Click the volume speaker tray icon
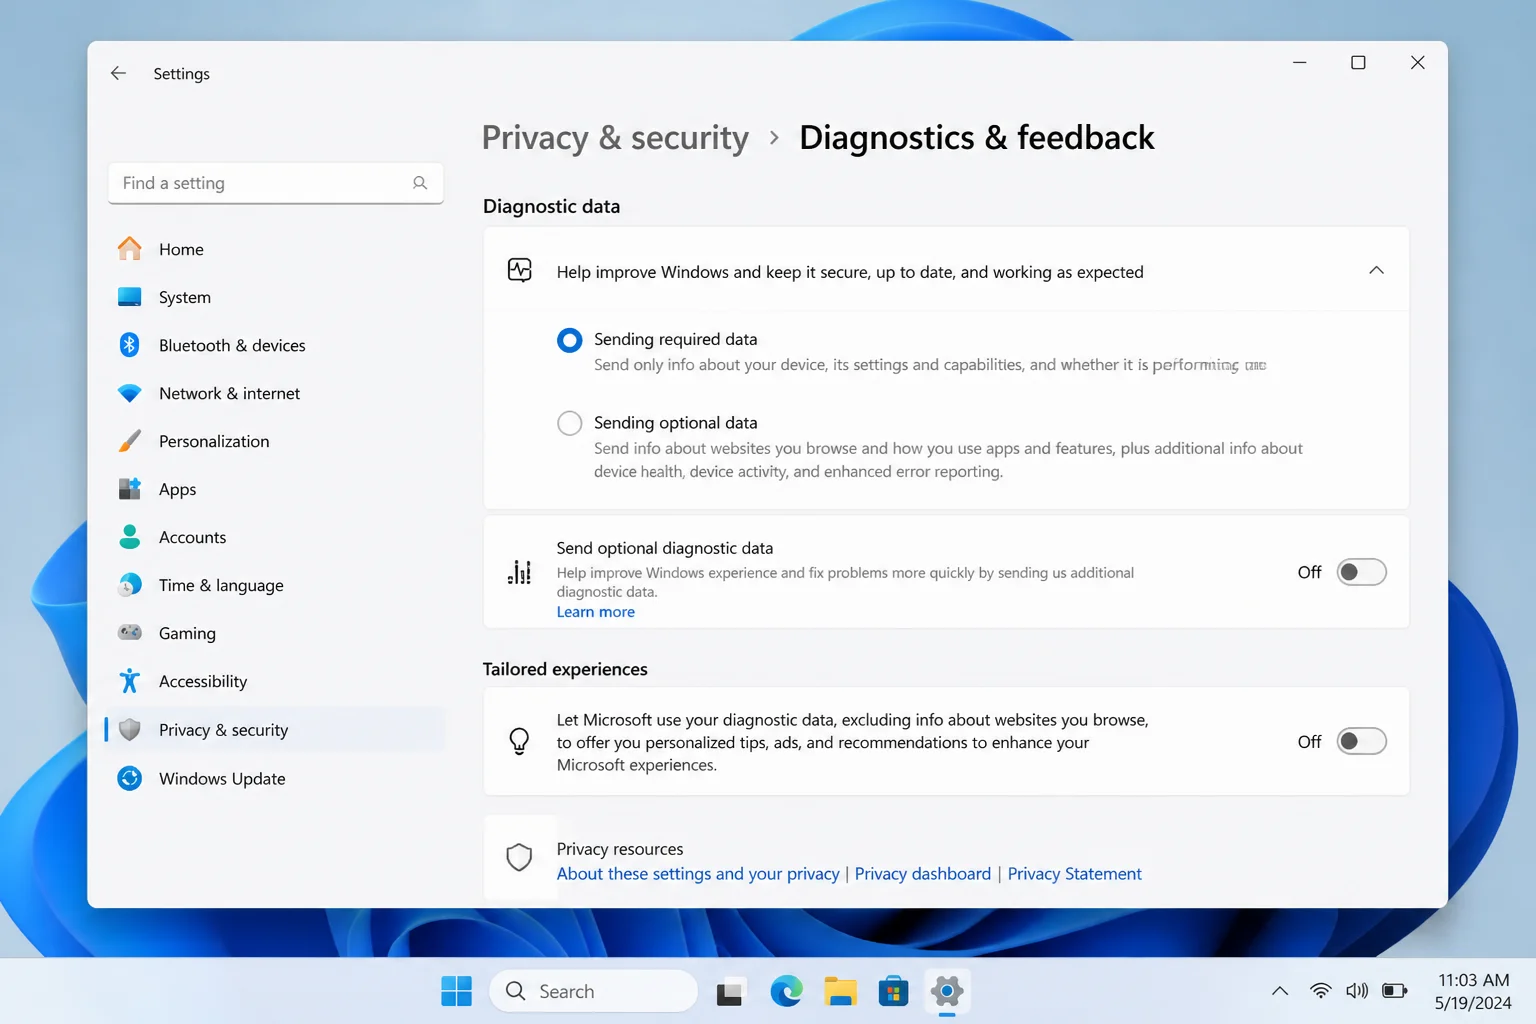This screenshot has height=1024, width=1536. (1356, 991)
